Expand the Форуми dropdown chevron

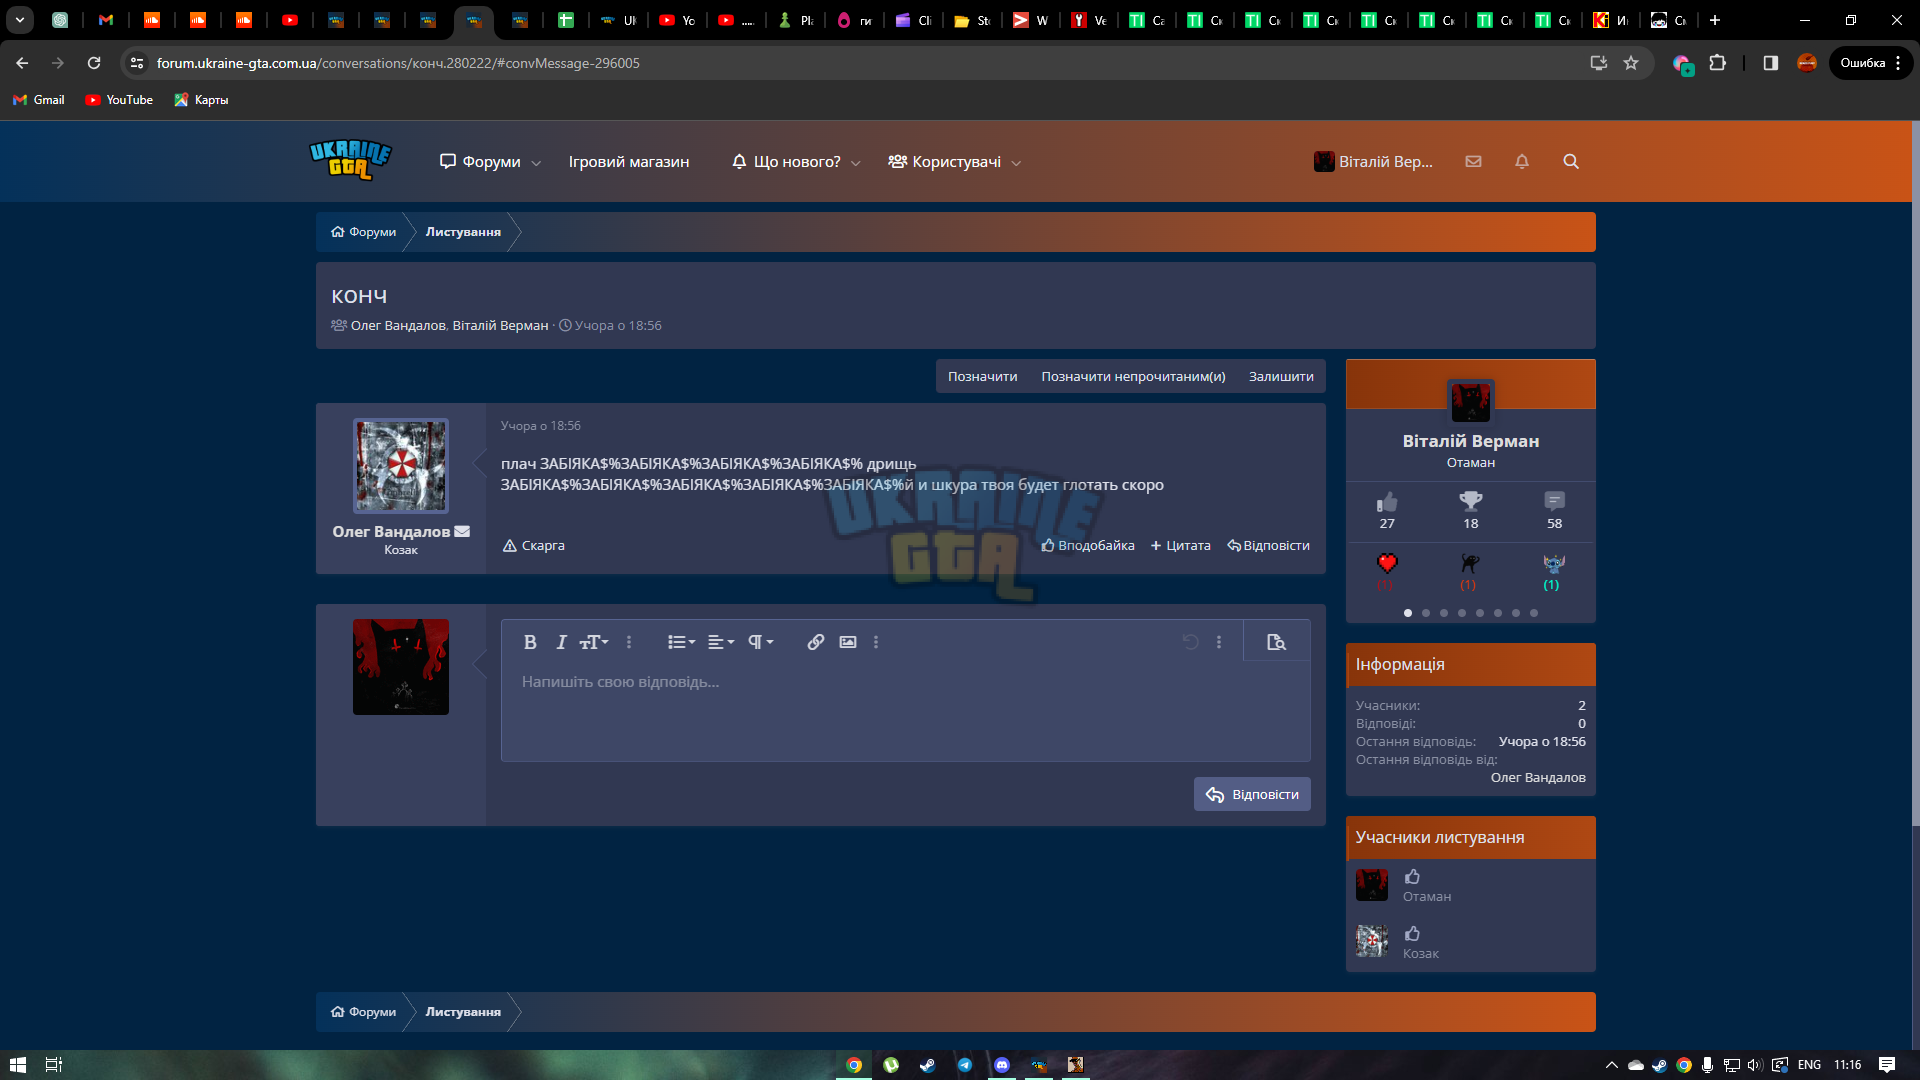[536, 163]
